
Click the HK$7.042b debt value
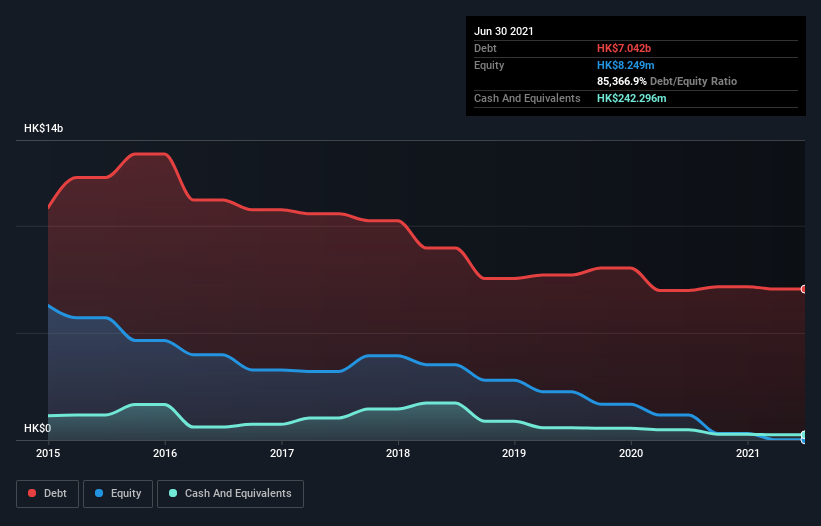pos(624,48)
